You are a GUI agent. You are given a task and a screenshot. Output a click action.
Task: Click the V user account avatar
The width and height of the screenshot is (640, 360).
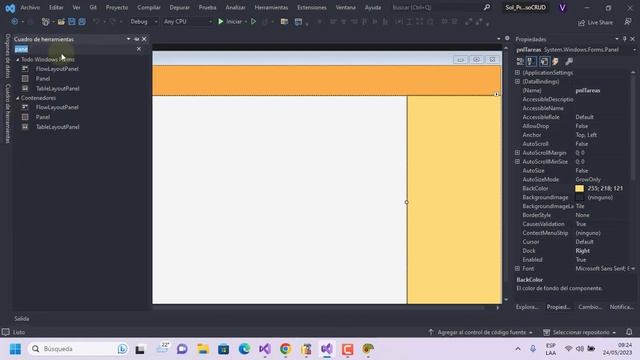coord(562,7)
